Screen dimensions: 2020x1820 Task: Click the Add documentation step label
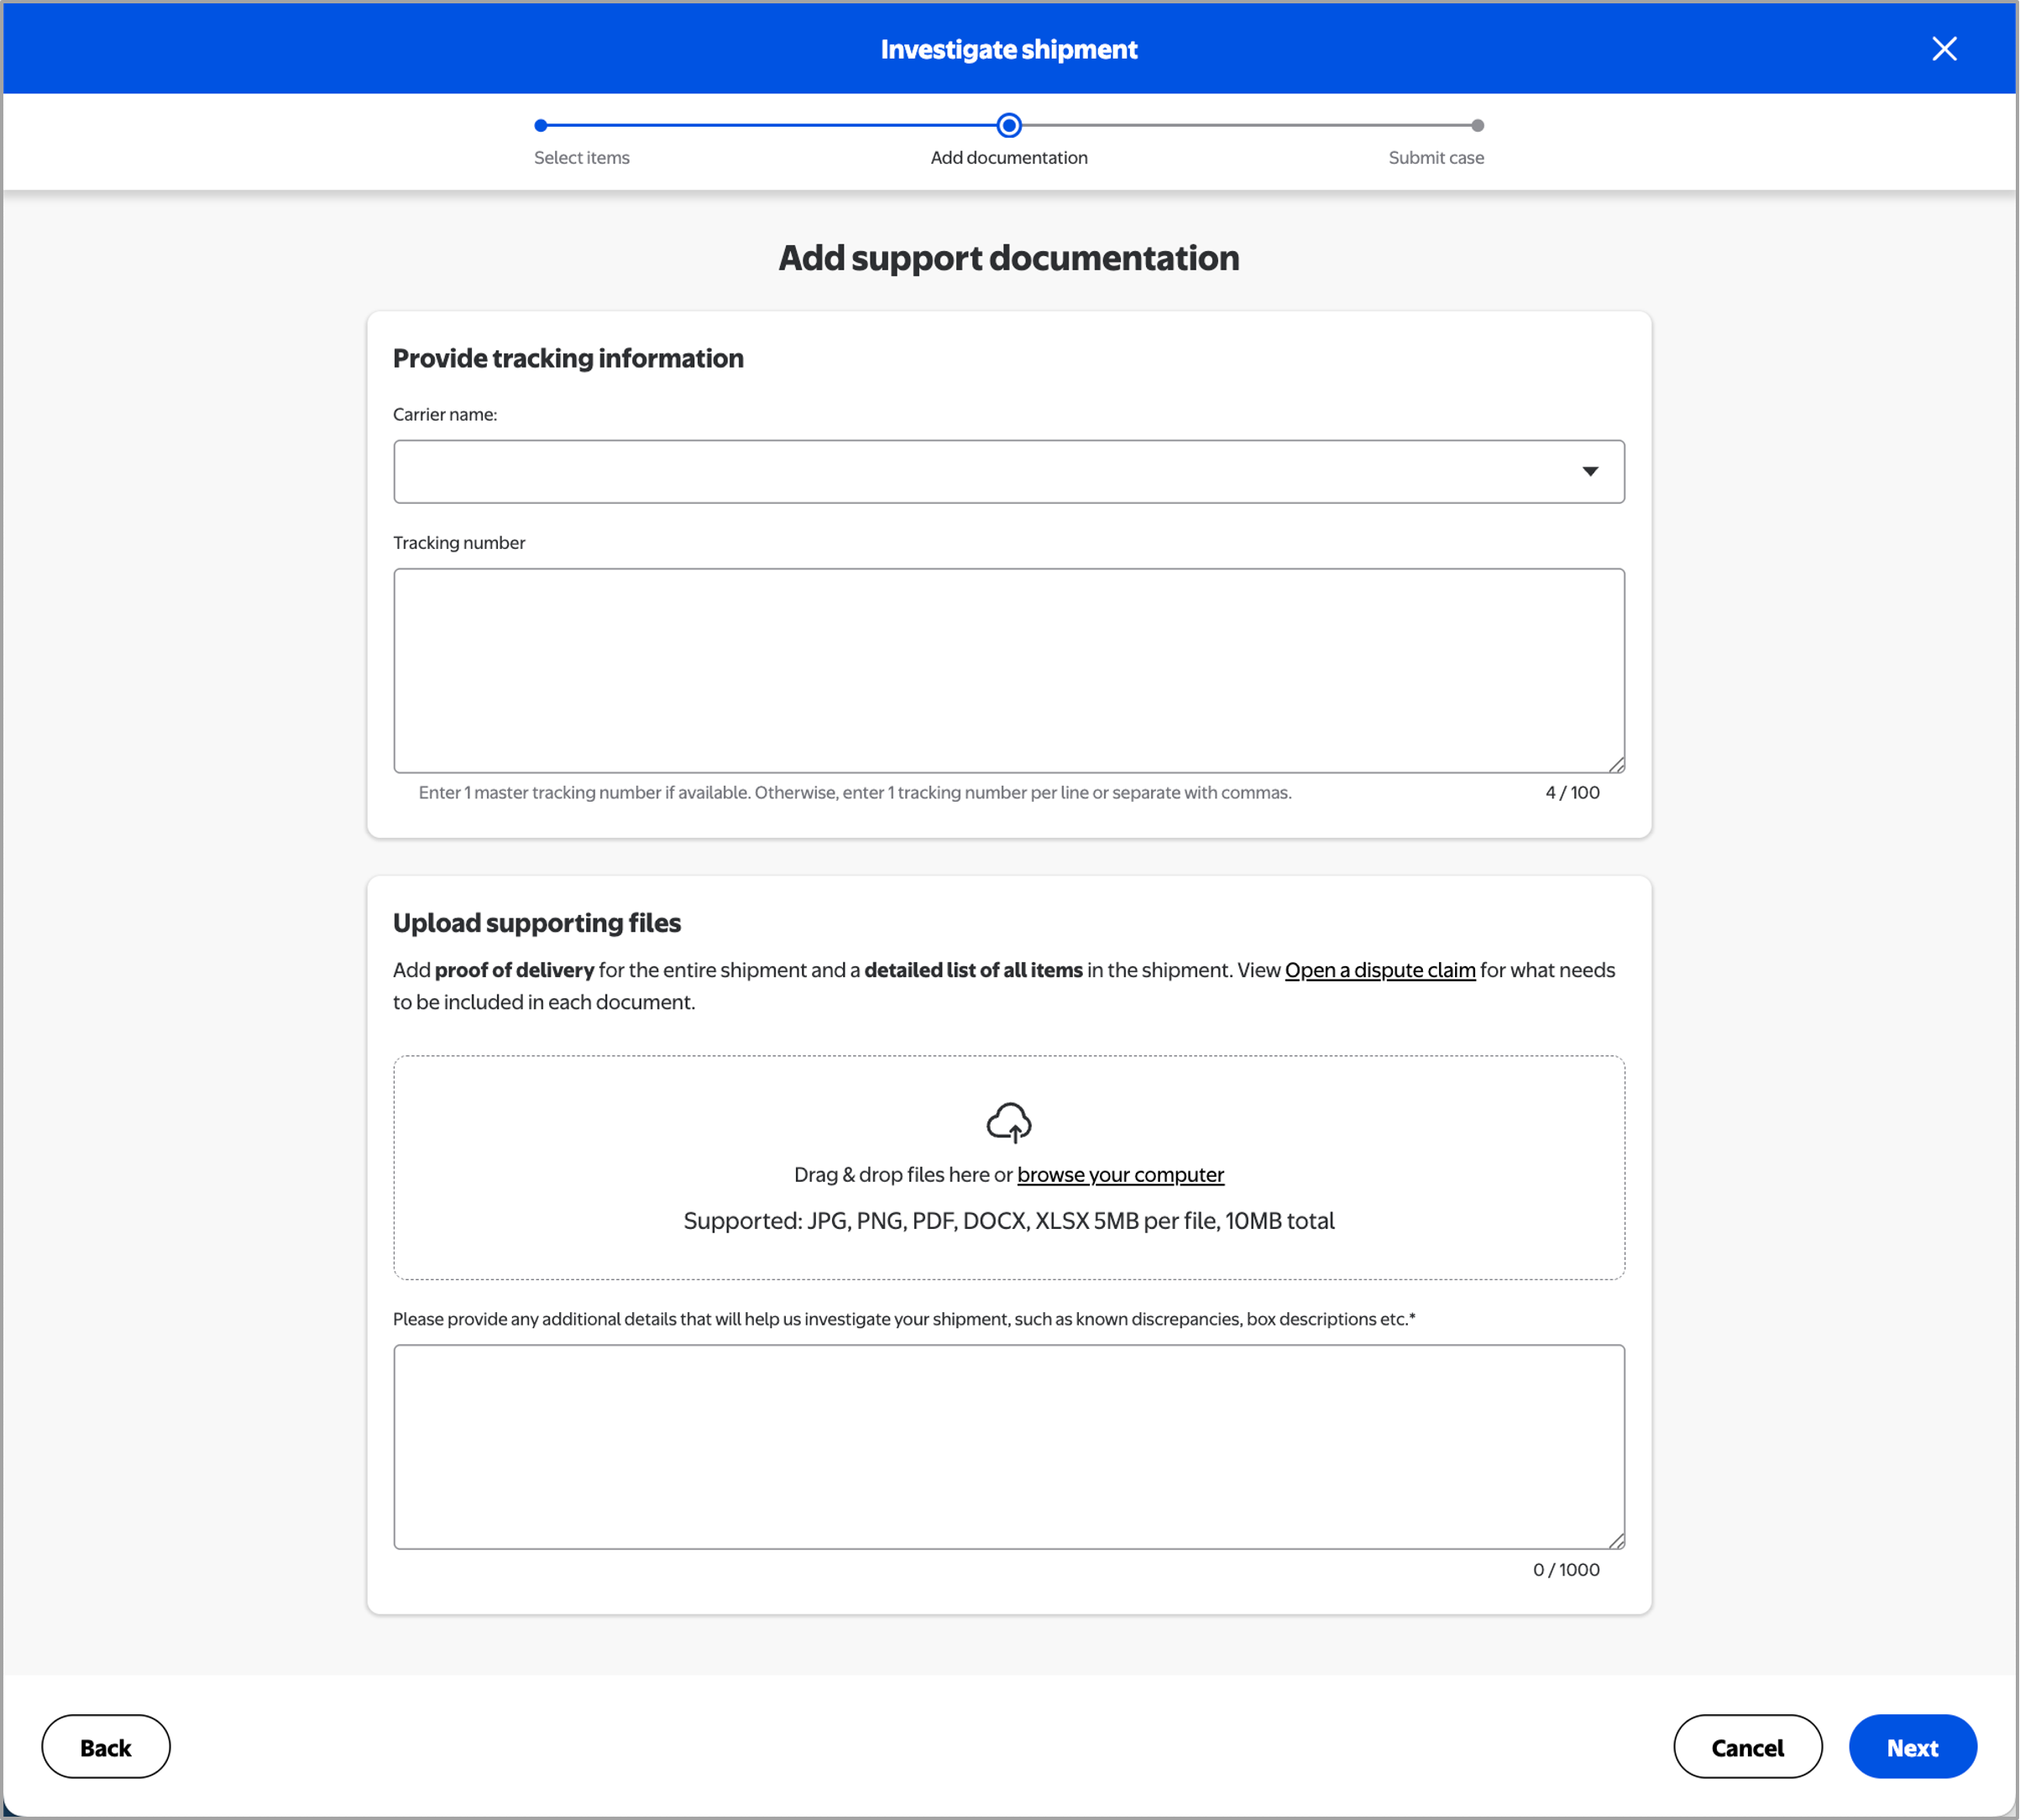pyautogui.click(x=1008, y=158)
